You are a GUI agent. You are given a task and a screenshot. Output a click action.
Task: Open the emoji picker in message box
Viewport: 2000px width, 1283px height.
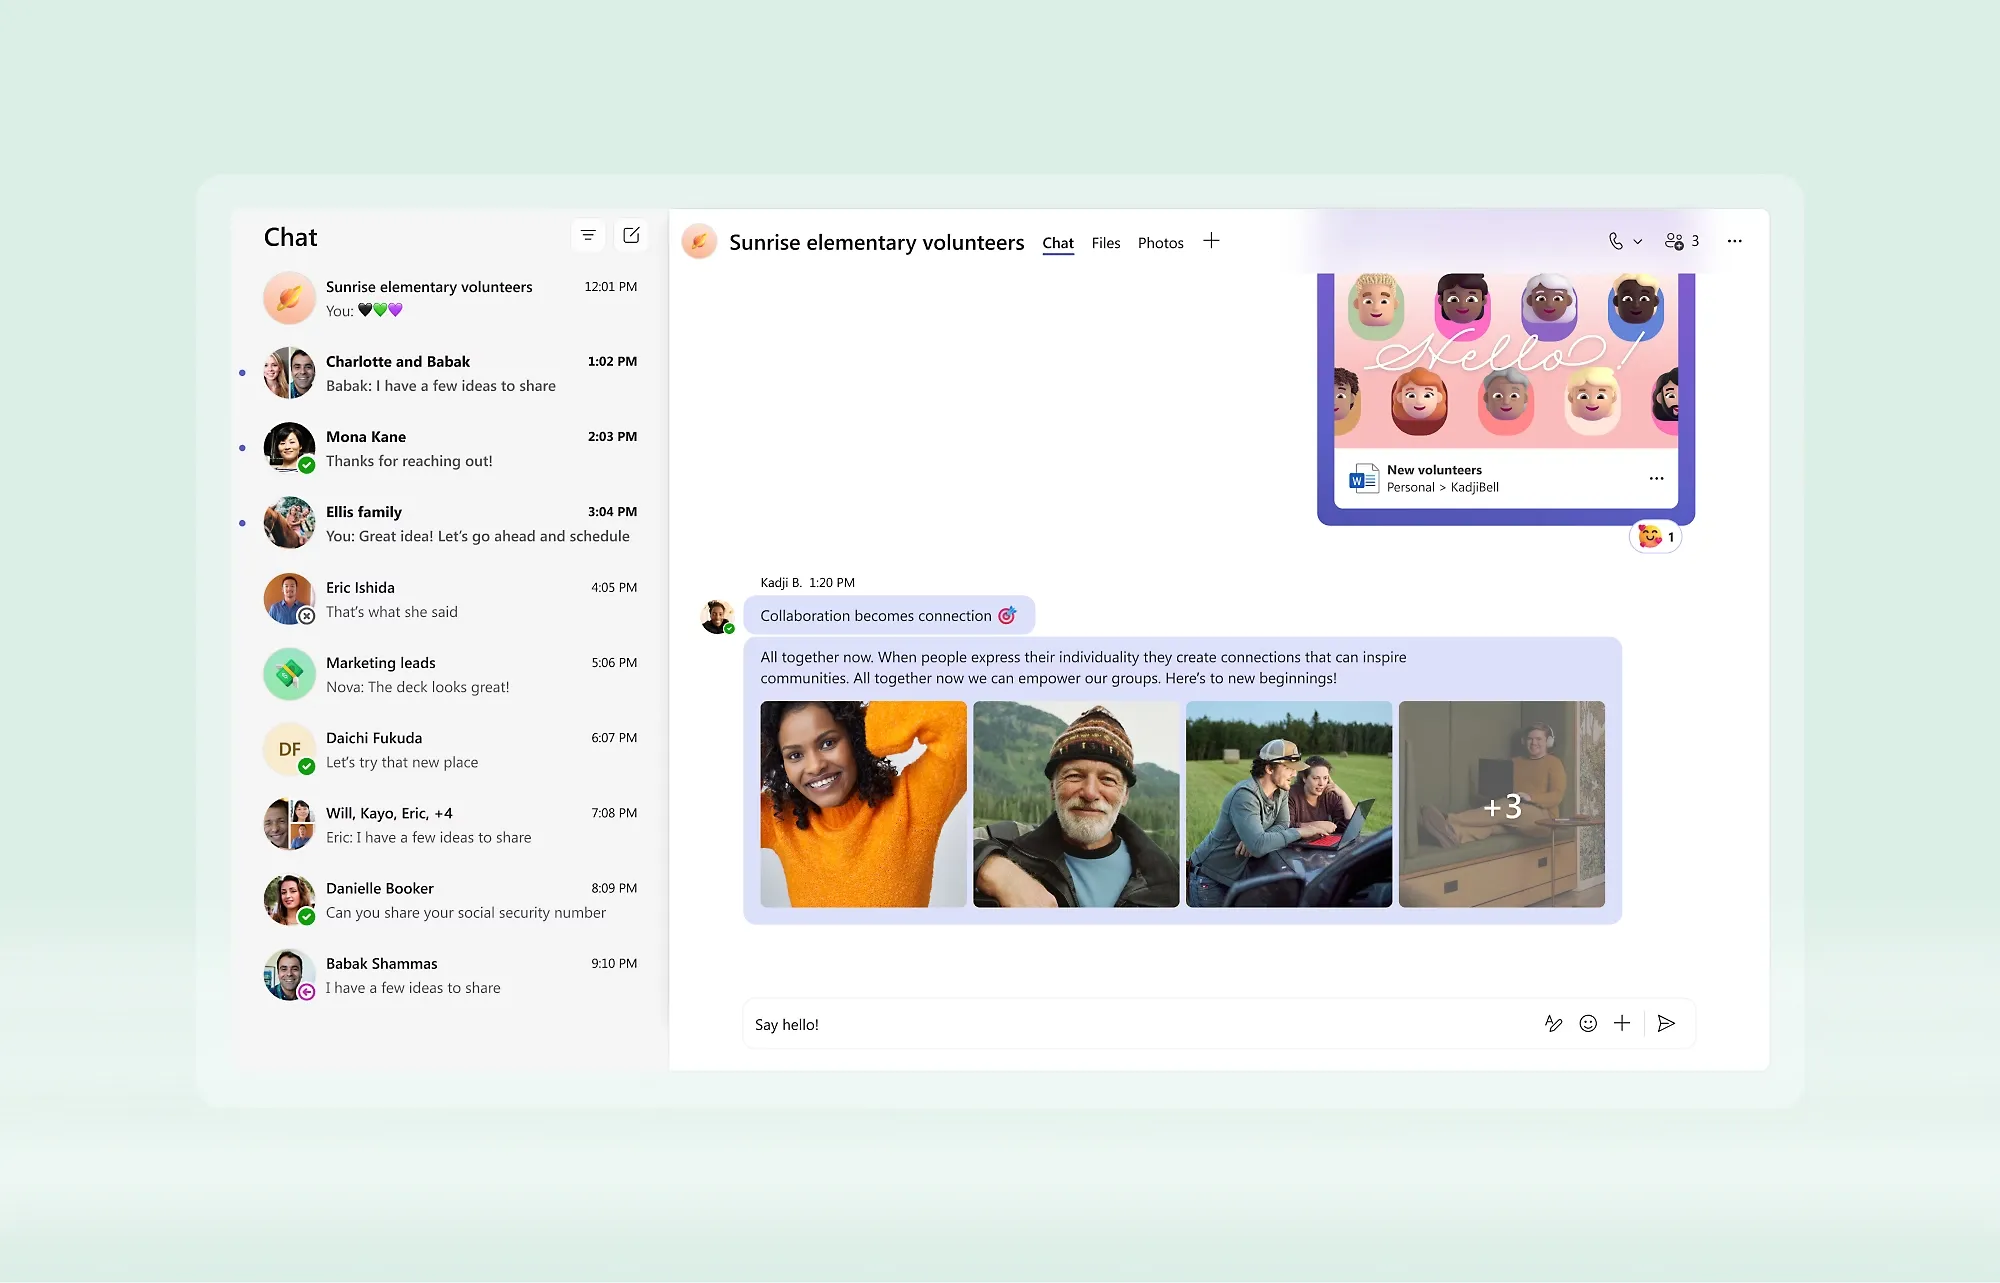click(x=1588, y=1023)
